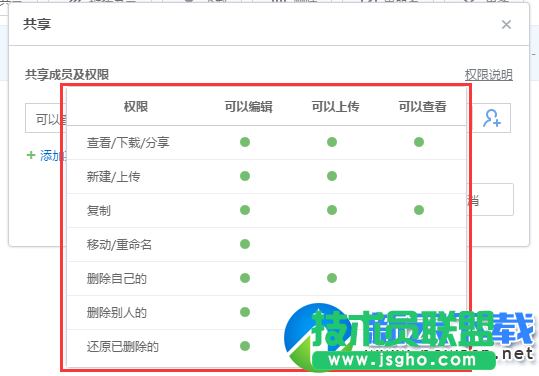This screenshot has height=376, width=539.
Task: Select the 新建/上传 row label
Action: click(113, 177)
